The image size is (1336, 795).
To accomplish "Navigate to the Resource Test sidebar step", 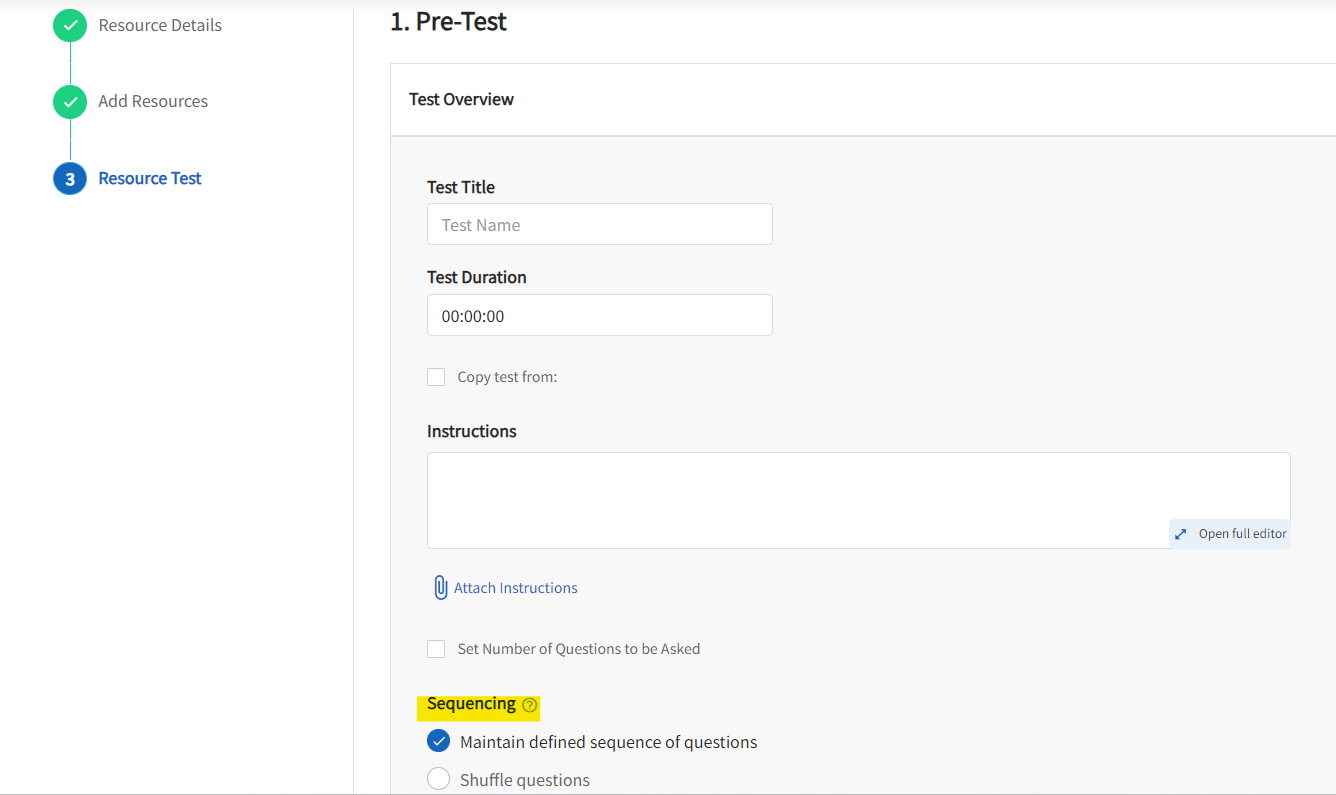I will point(149,178).
